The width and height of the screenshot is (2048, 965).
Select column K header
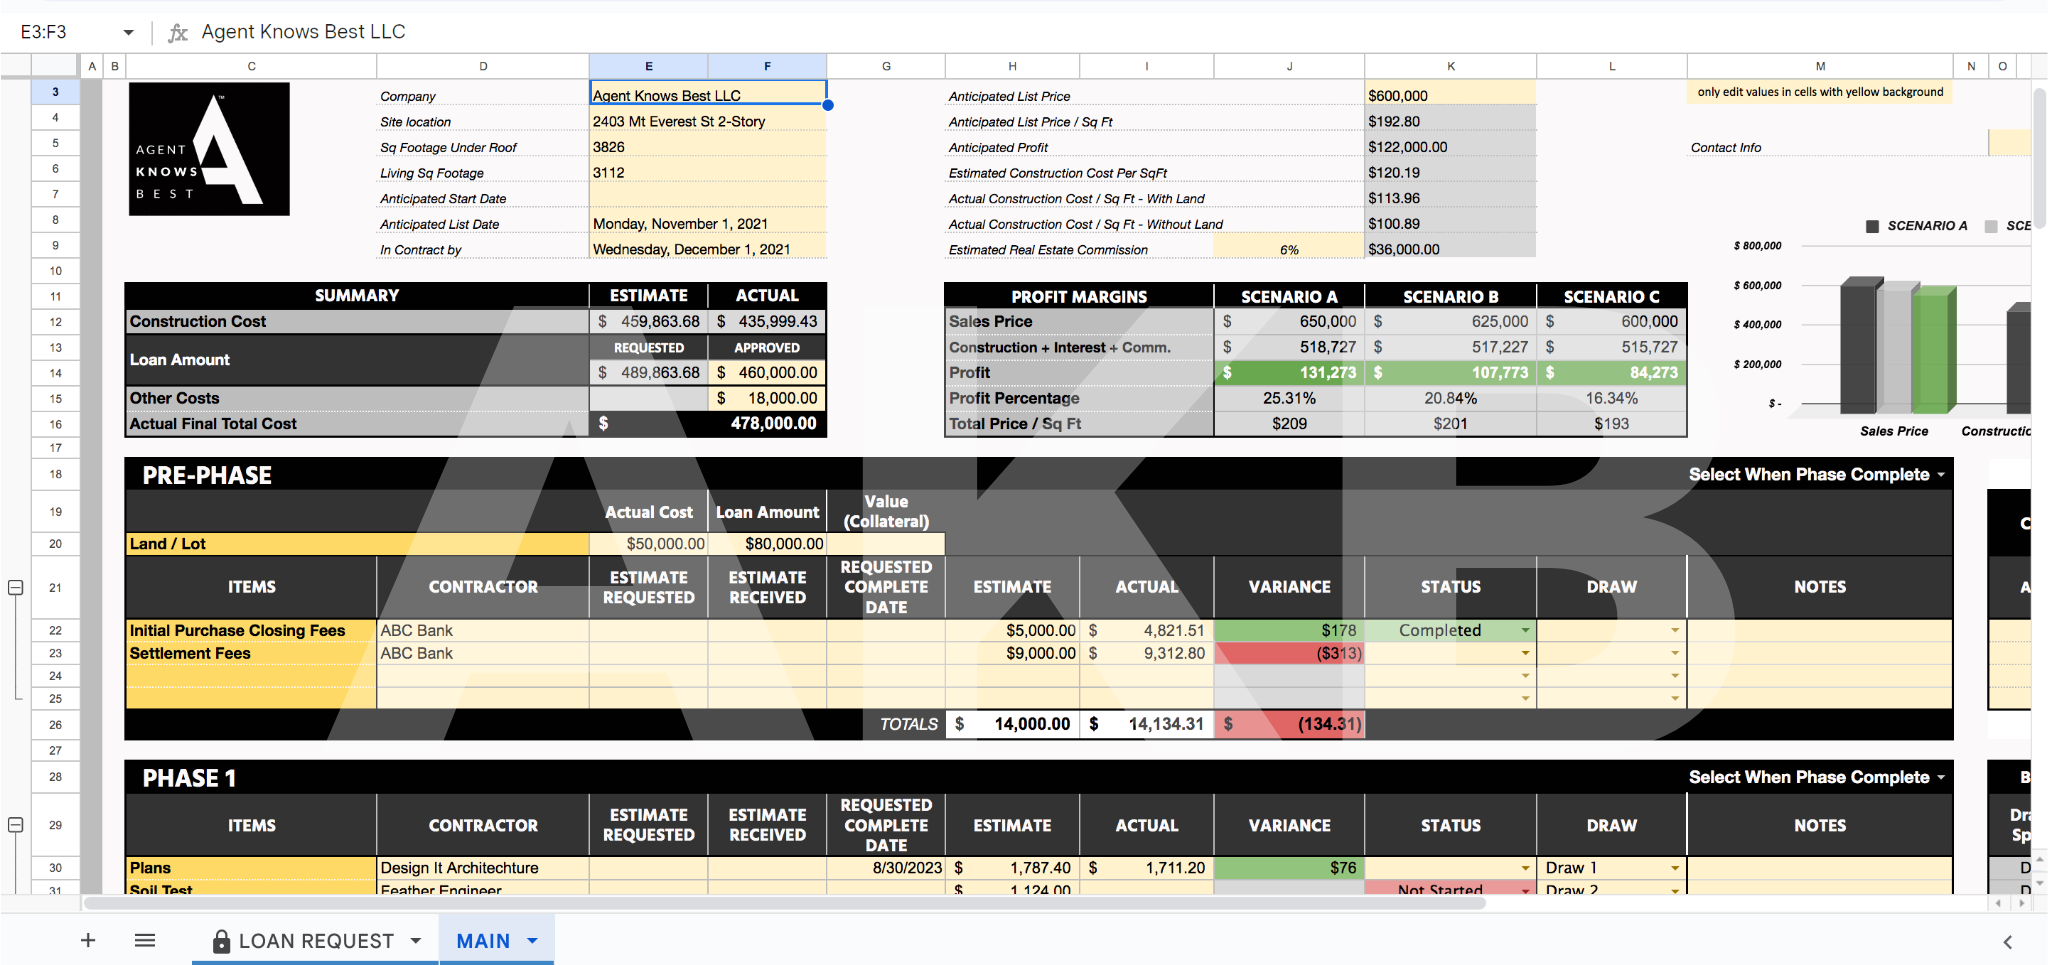[x=1450, y=66]
